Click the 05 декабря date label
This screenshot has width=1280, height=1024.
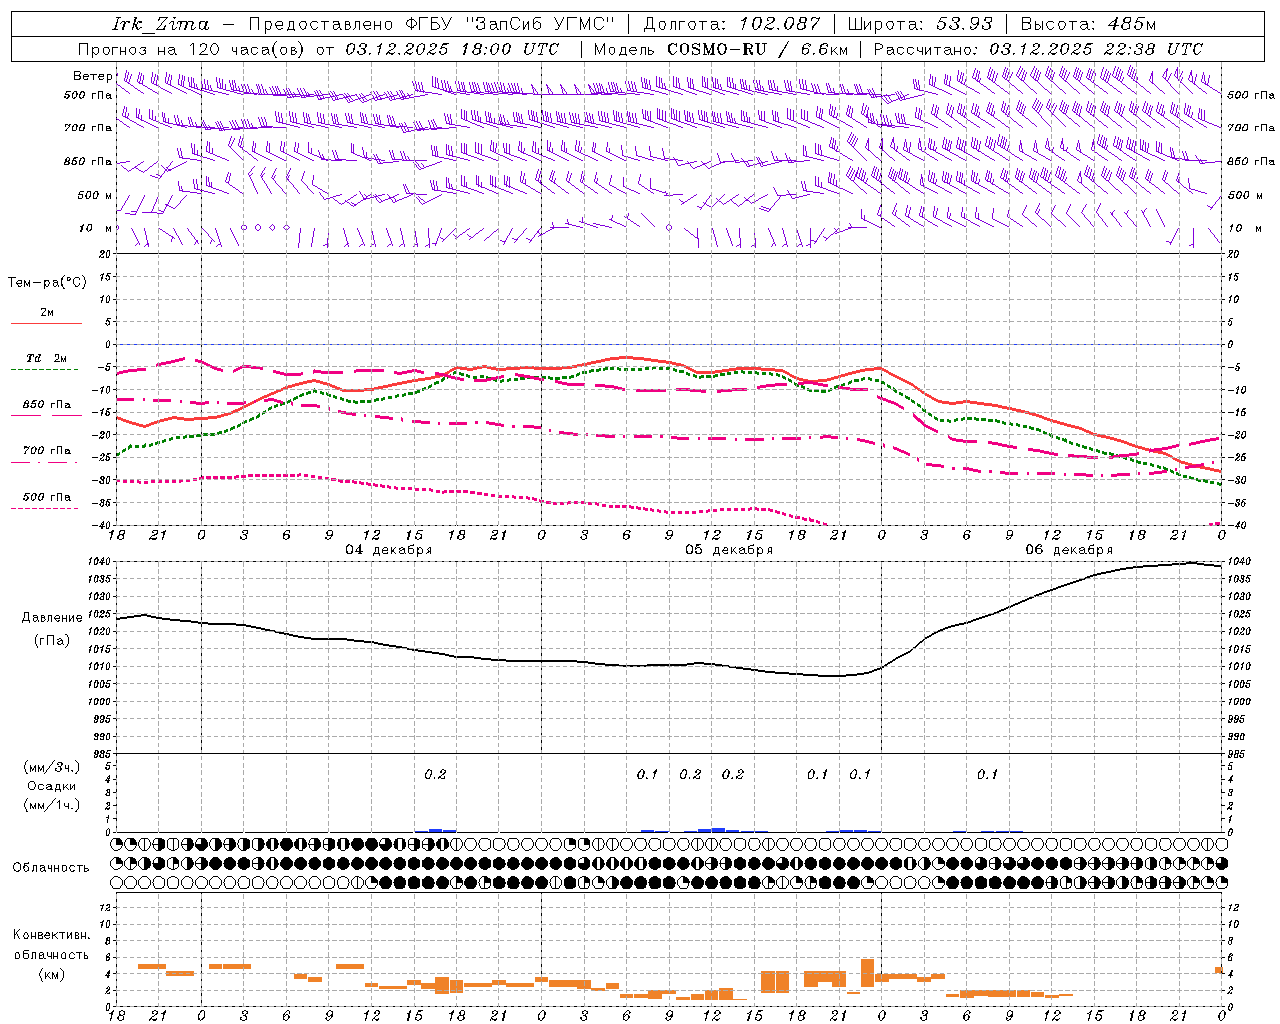[x=729, y=550]
